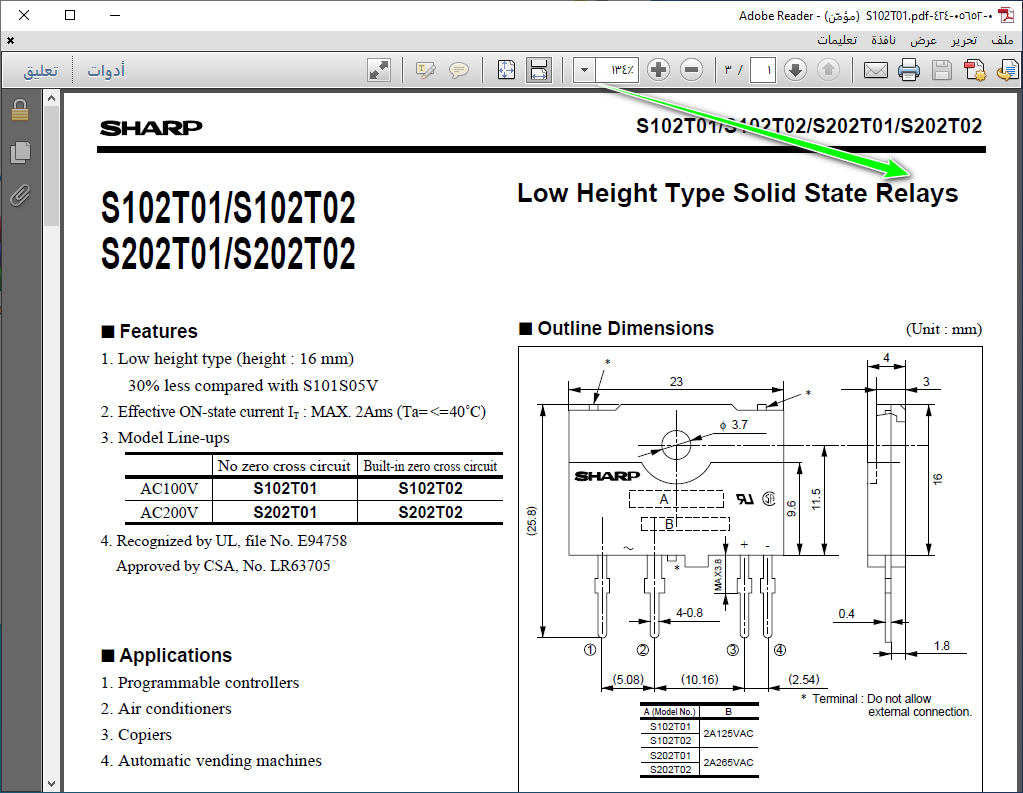1023x793 pixels.
Task: Click the 'Approved by CSA, No. LR63705' line
Action: pos(223,566)
